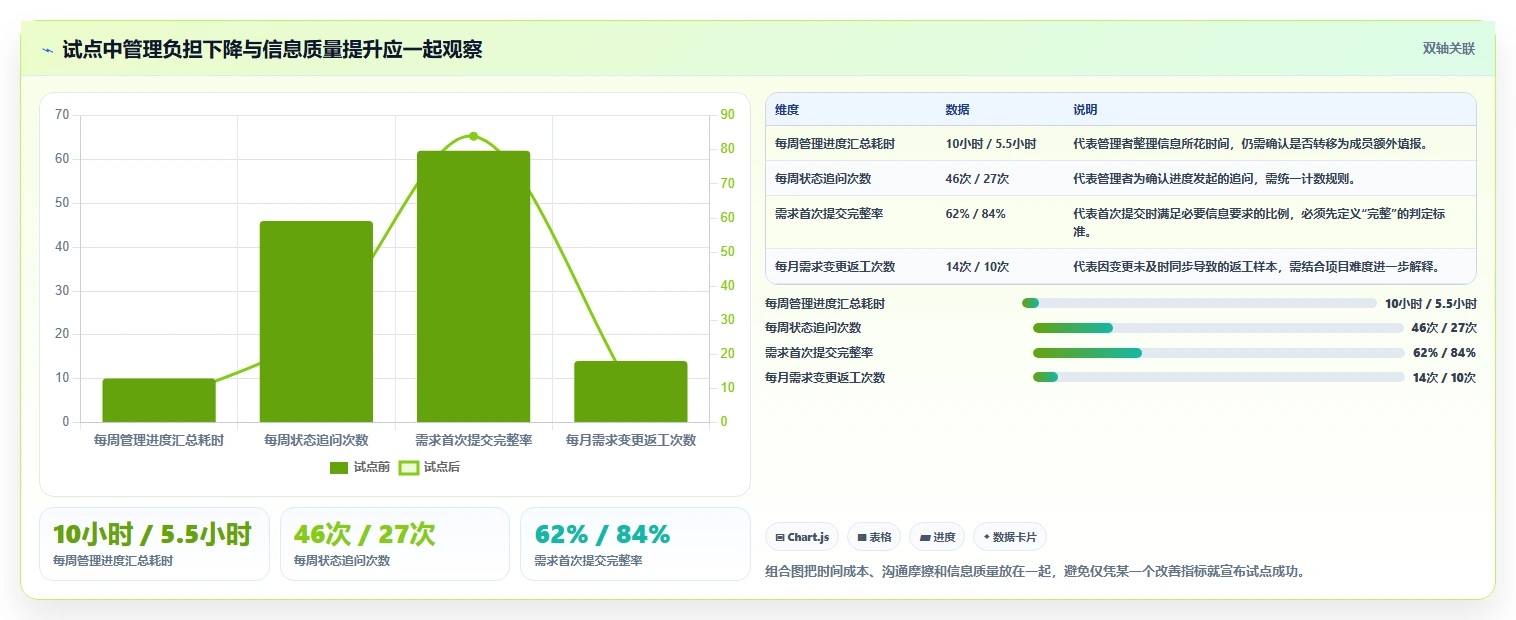Click the 每周管理进度汇总耗时 bar in the chart
The width and height of the screenshot is (1516, 620).
(159, 400)
